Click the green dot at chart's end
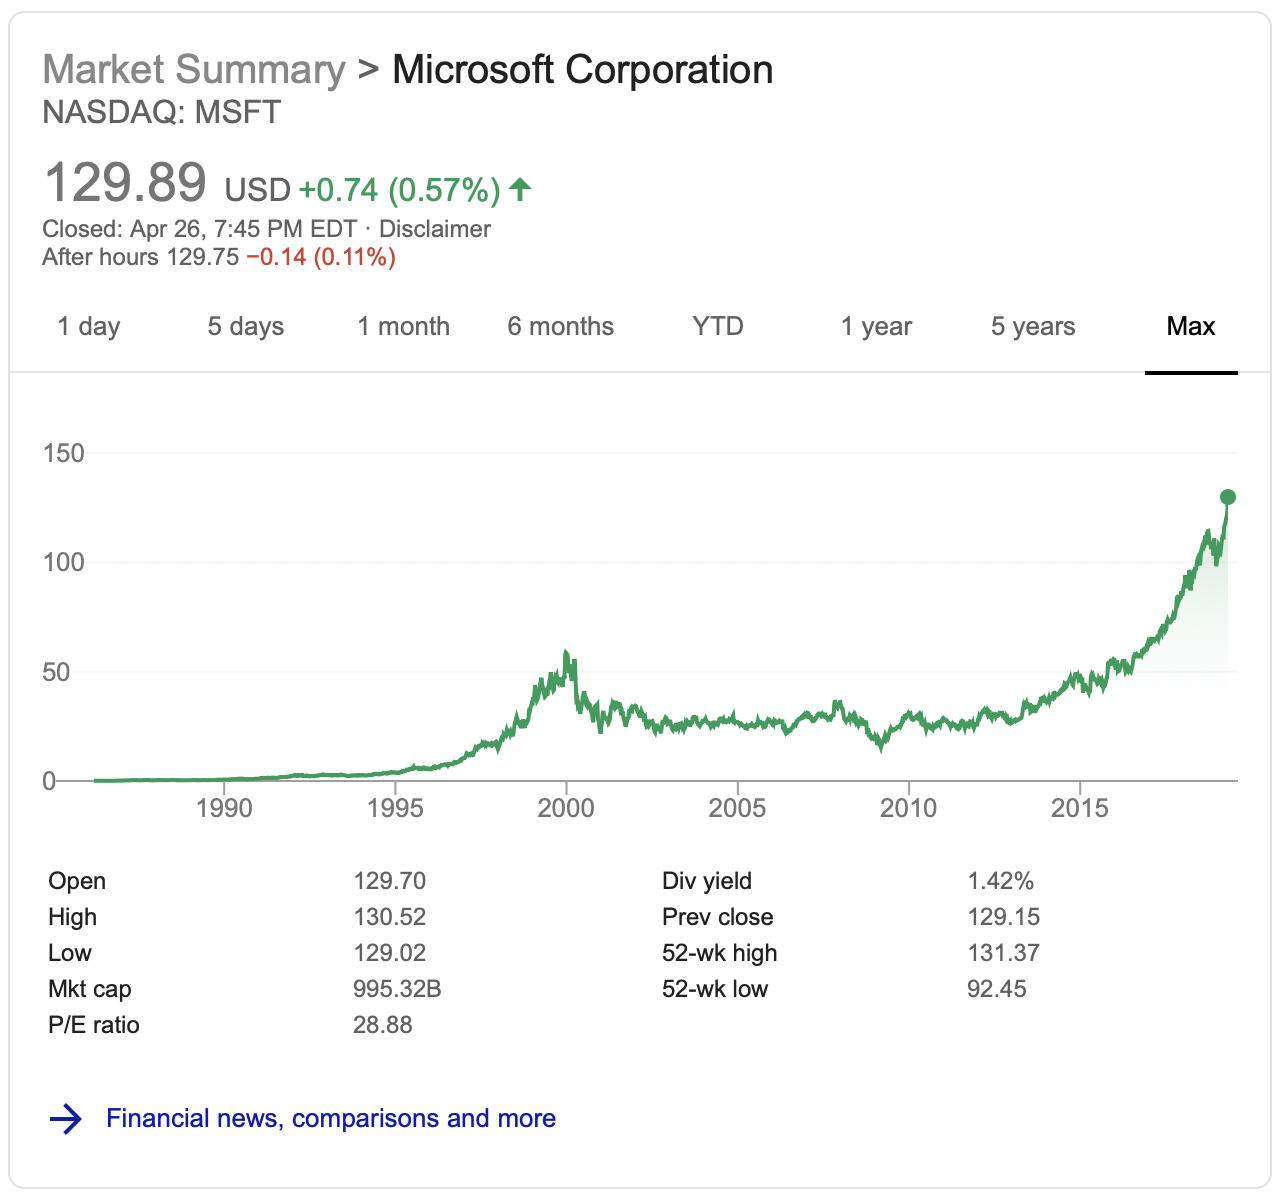1280x1198 pixels. pos(1228,497)
